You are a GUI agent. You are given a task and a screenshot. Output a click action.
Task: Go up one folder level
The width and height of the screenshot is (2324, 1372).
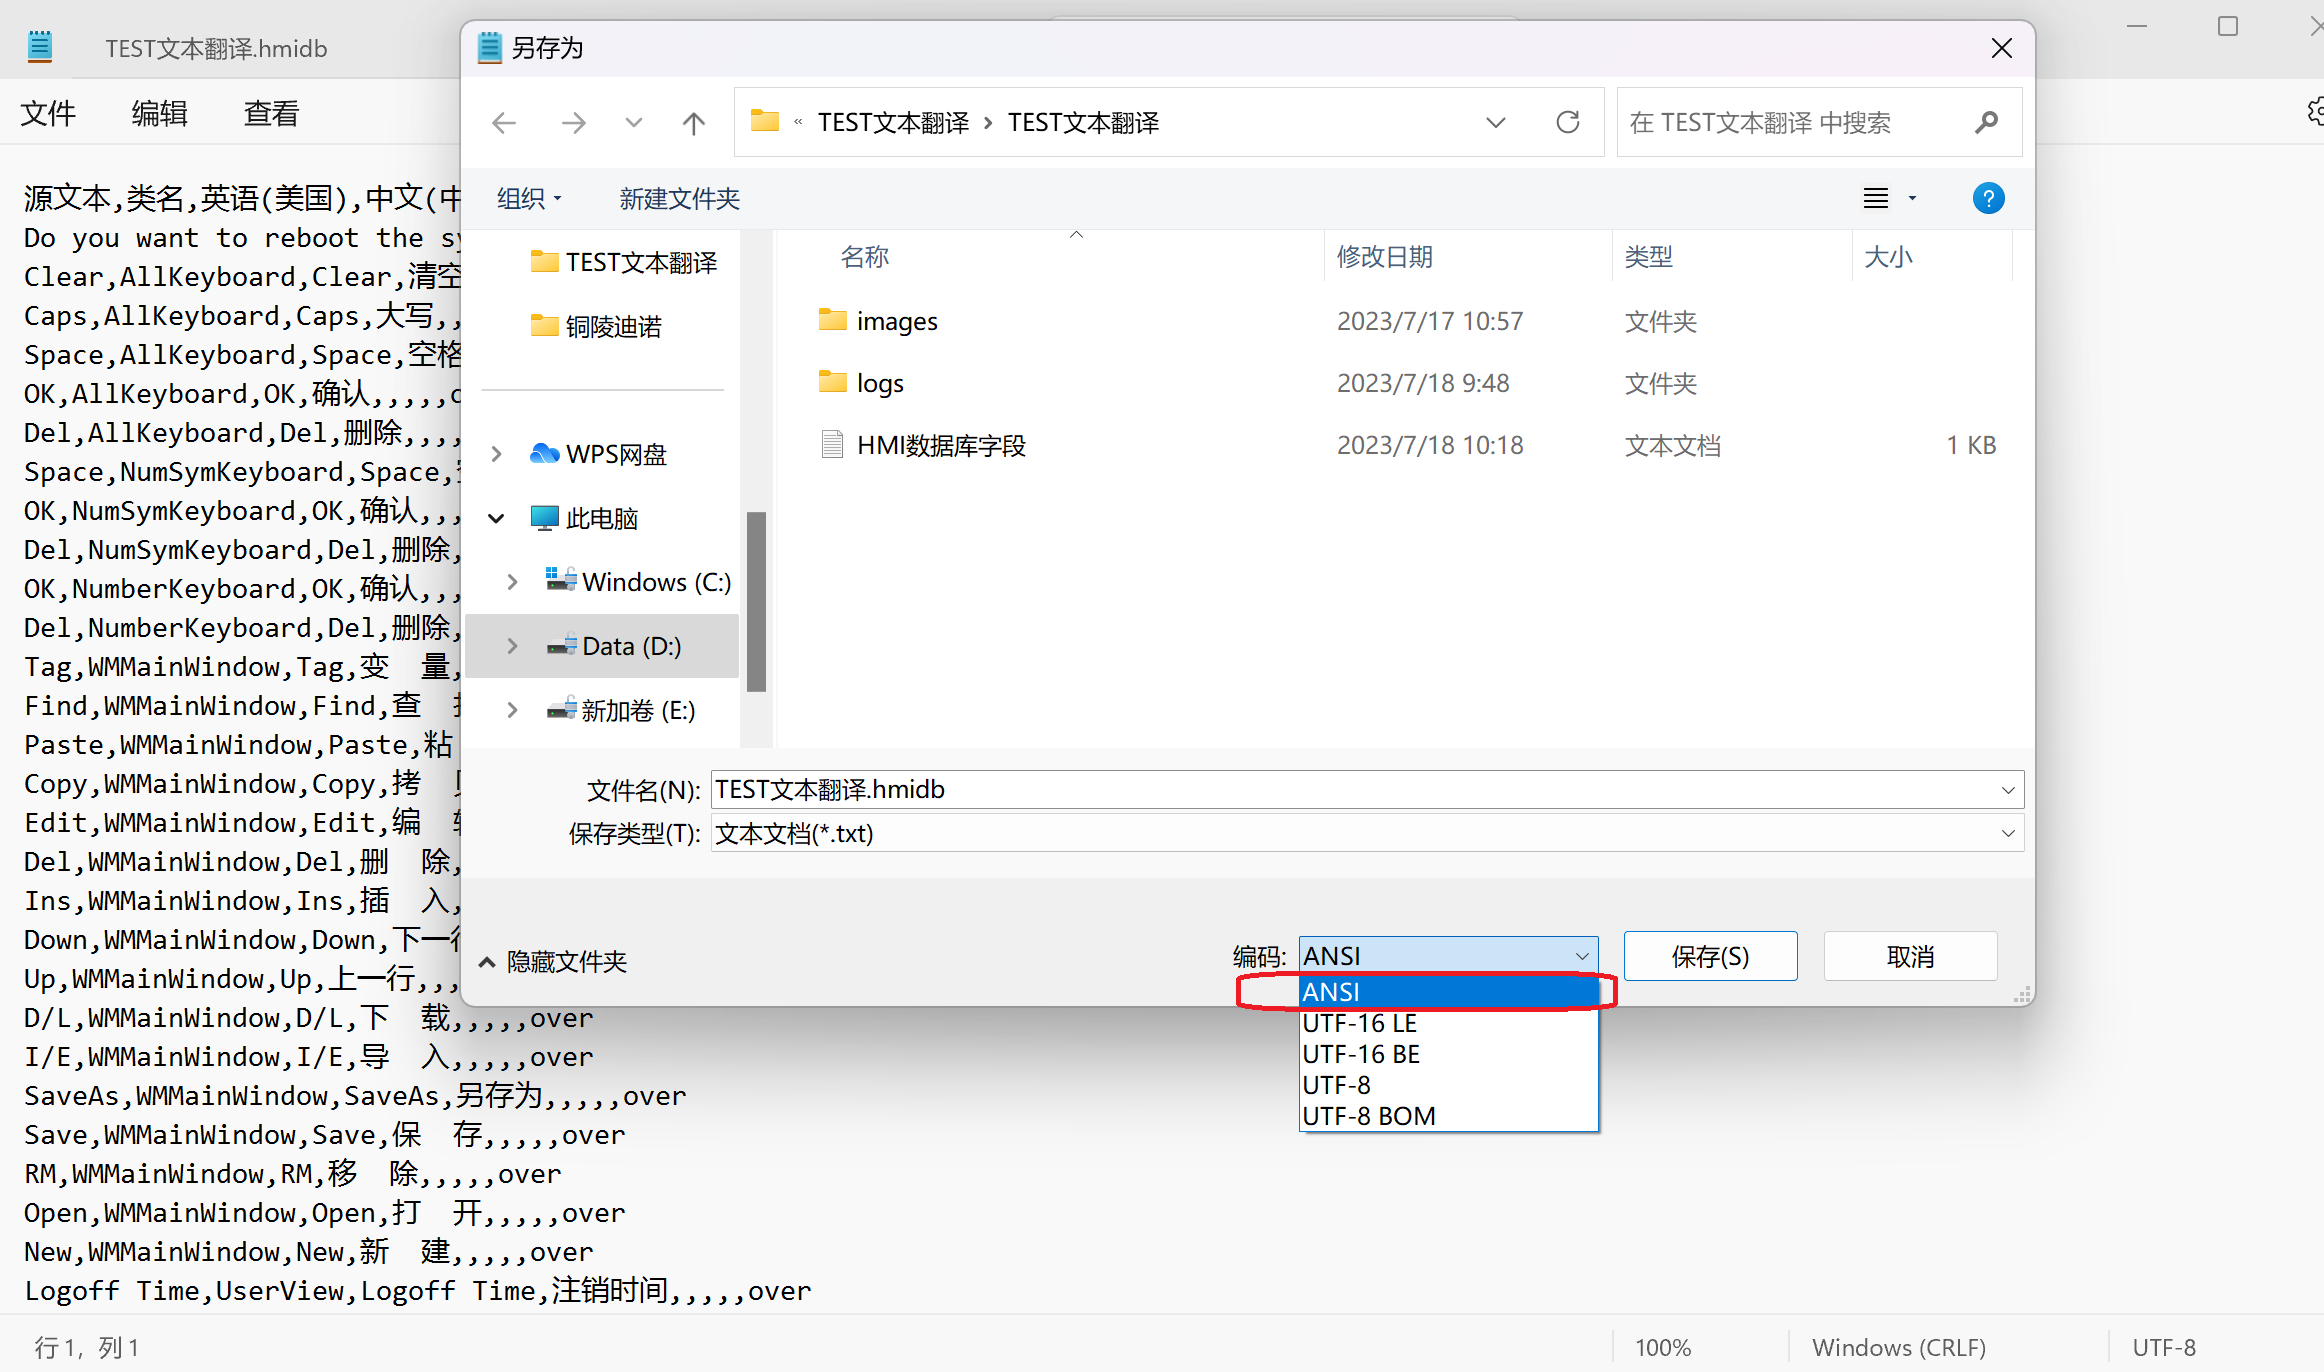click(693, 123)
